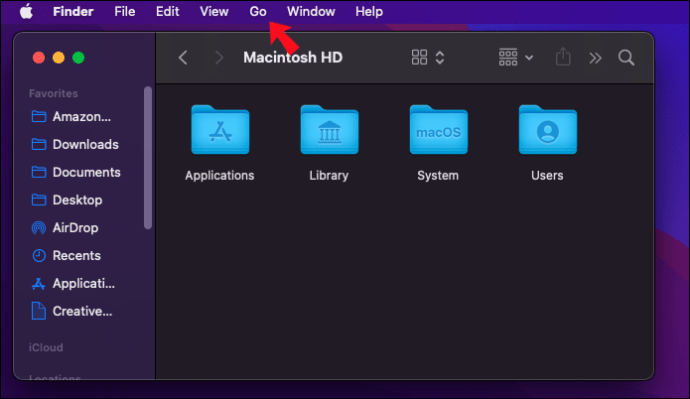Select Desktop in the sidebar

(x=77, y=200)
